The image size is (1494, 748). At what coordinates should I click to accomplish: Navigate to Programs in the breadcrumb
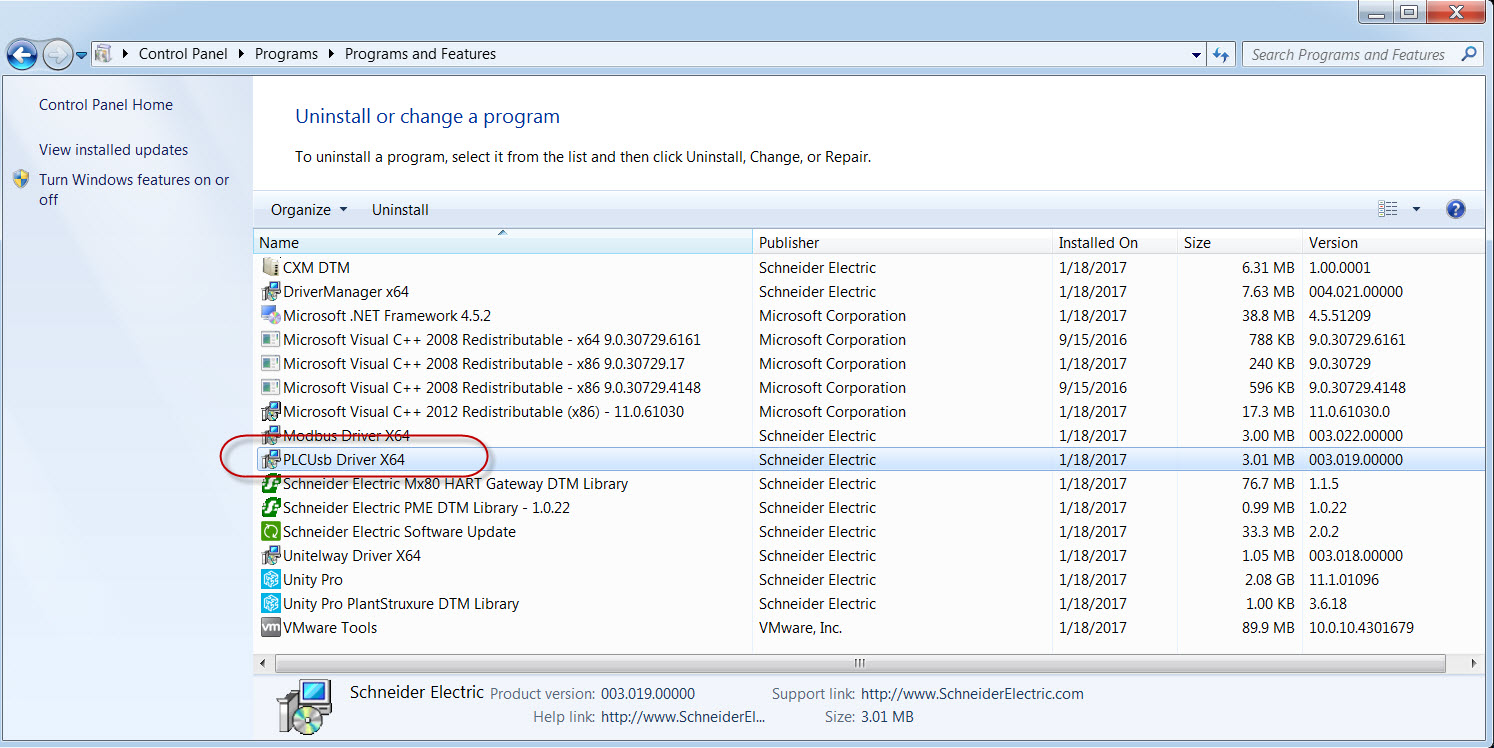(x=286, y=54)
